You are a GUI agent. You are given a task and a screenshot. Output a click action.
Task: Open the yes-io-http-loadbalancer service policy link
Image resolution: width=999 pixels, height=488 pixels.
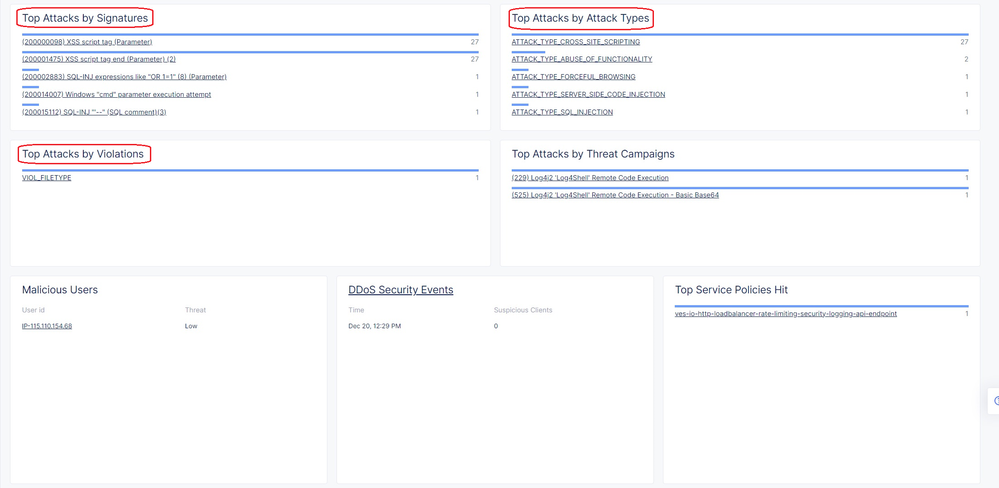coord(785,314)
